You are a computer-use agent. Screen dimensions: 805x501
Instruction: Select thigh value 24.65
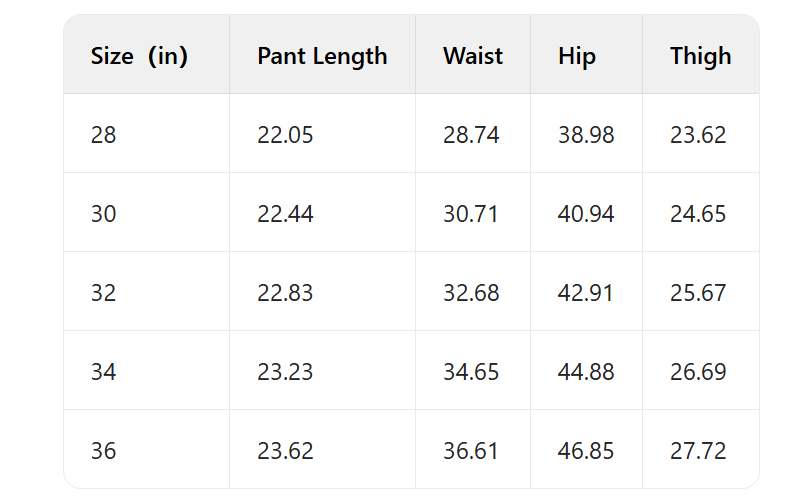(698, 214)
